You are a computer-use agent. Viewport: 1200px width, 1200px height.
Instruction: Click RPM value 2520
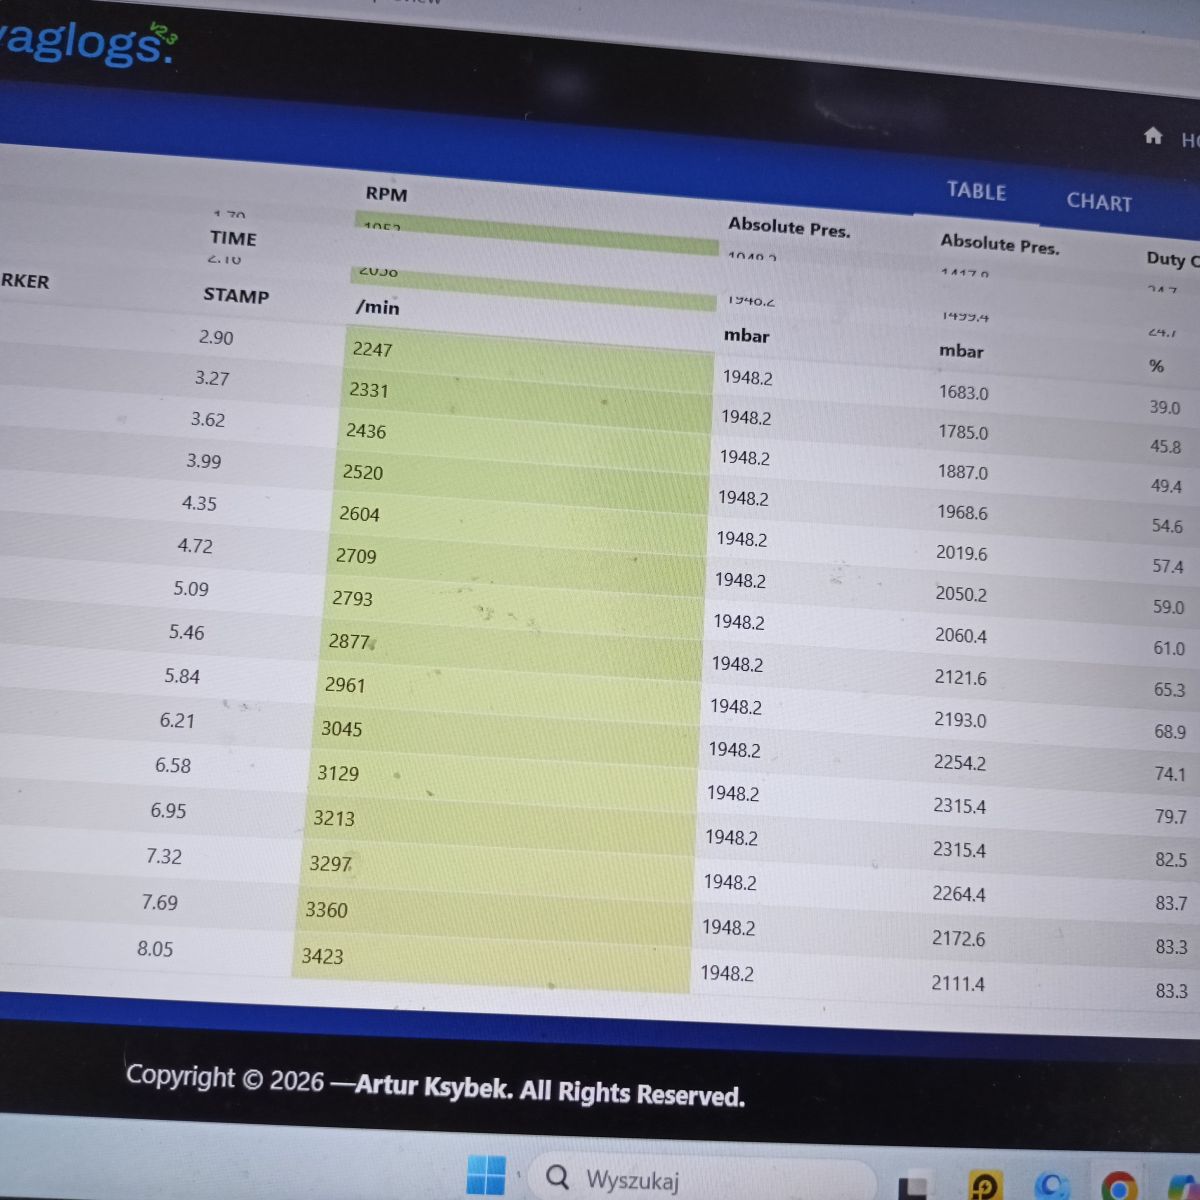(363, 472)
